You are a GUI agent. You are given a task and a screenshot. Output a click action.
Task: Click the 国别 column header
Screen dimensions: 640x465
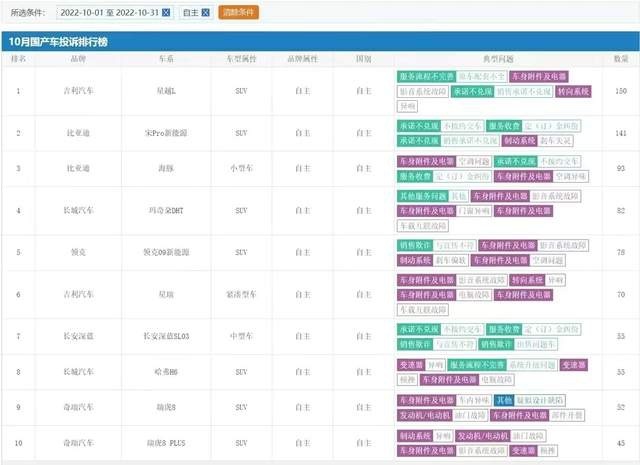coord(363,59)
